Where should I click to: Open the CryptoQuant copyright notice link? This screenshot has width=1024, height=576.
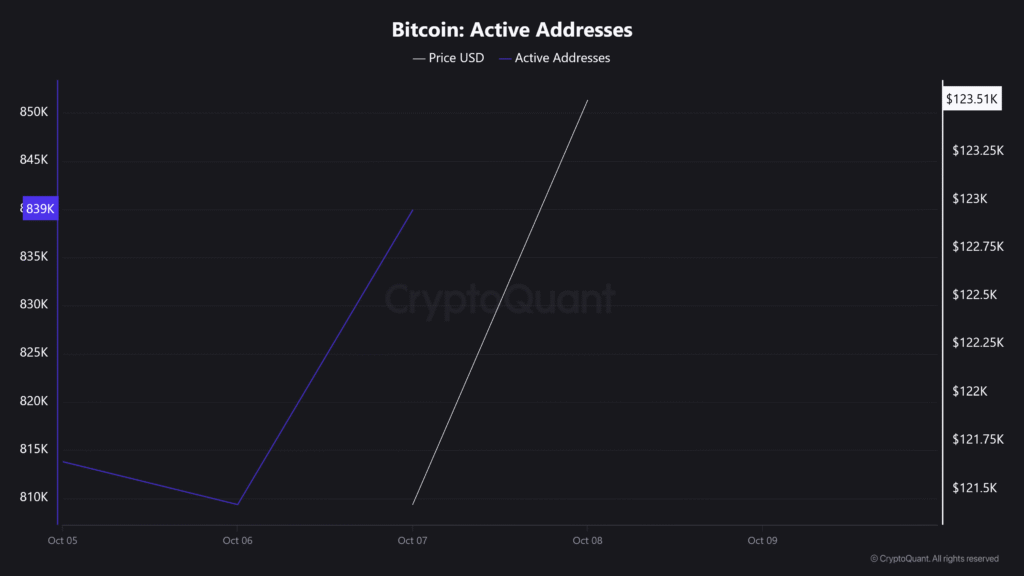tap(934, 559)
